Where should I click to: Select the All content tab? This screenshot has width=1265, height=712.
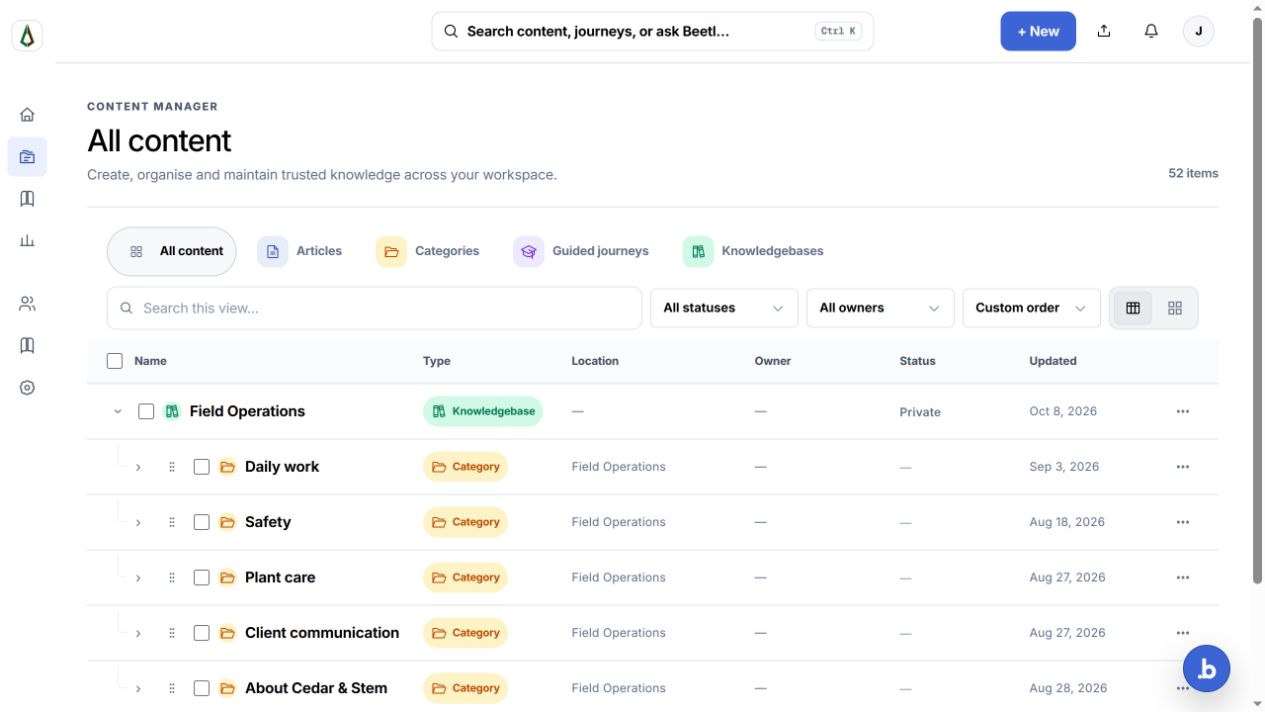coord(172,251)
